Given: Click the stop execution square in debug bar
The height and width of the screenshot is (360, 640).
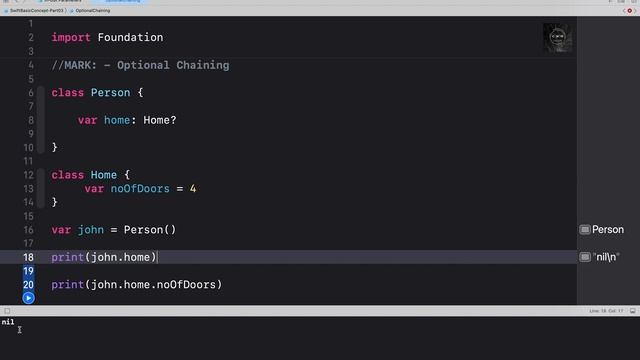Looking at the screenshot, I should pos(7,311).
